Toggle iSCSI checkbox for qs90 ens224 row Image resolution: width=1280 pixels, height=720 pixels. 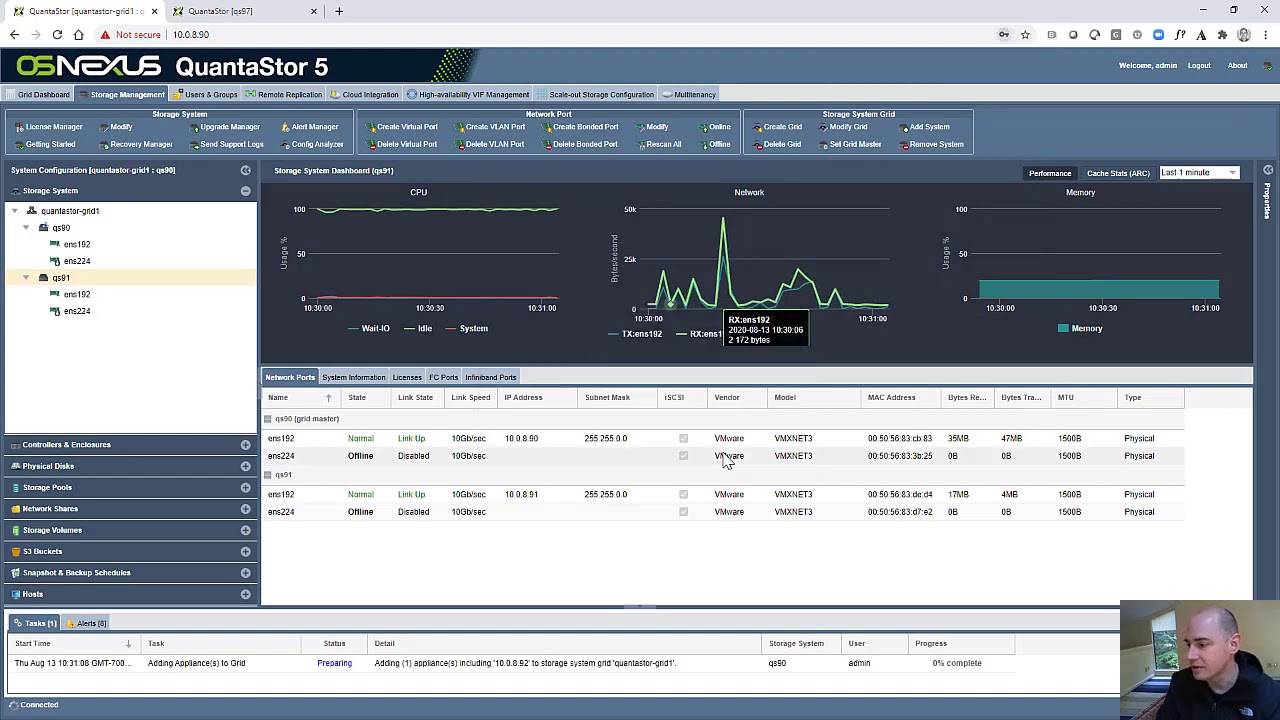coord(683,456)
